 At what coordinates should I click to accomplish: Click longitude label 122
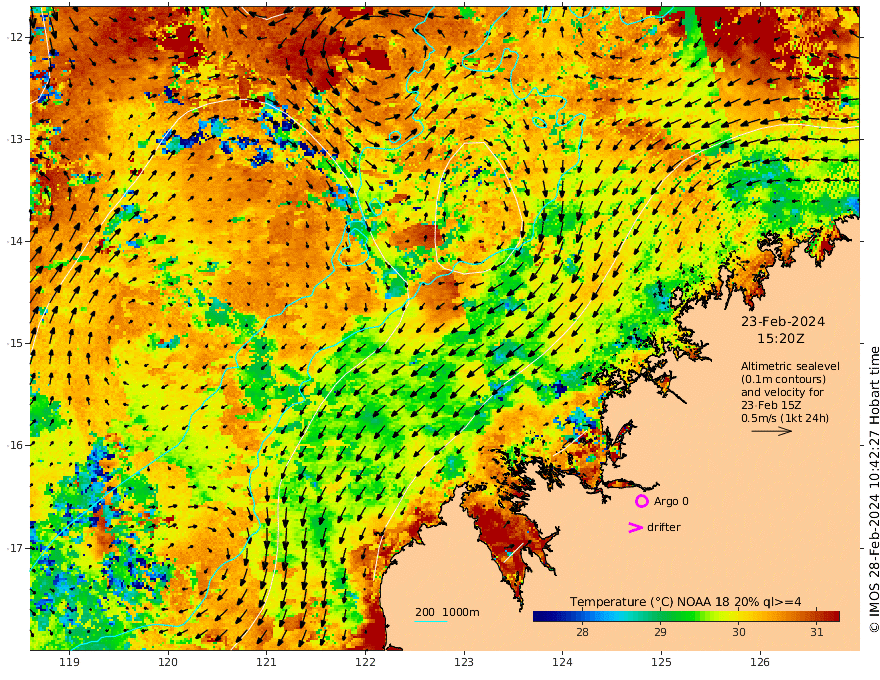tap(365, 662)
